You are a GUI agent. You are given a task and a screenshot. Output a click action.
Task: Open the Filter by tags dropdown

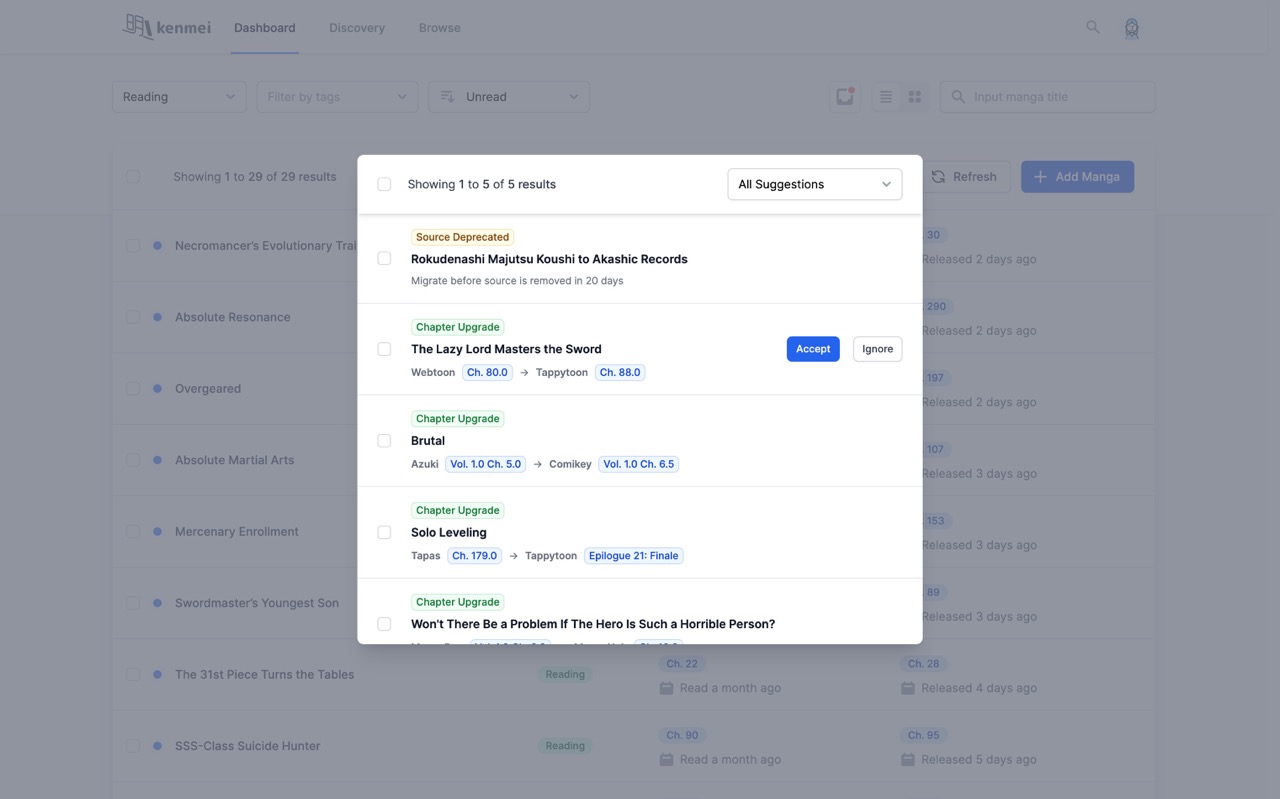click(336, 97)
